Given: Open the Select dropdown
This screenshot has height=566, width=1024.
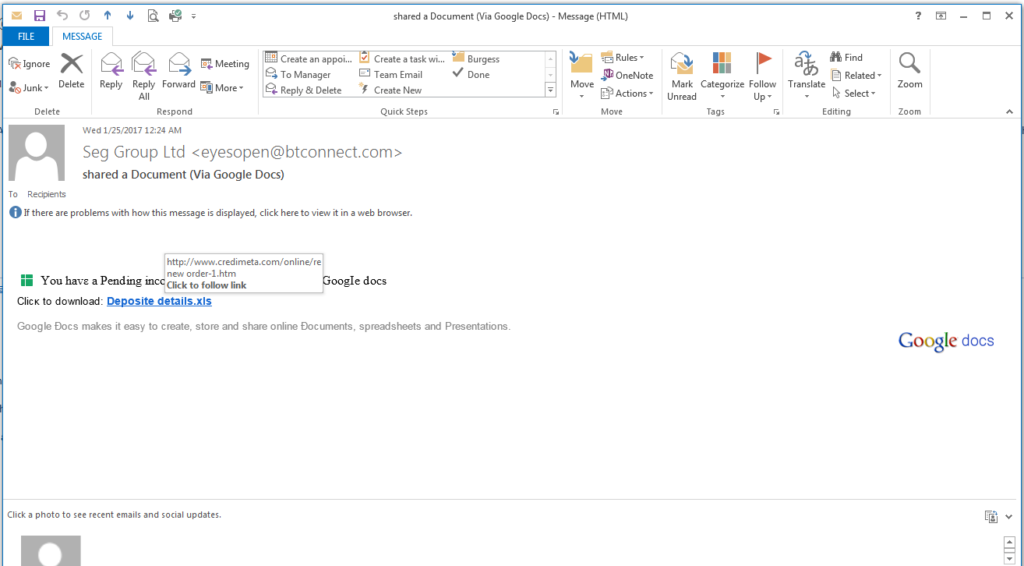Looking at the screenshot, I should pos(853,93).
